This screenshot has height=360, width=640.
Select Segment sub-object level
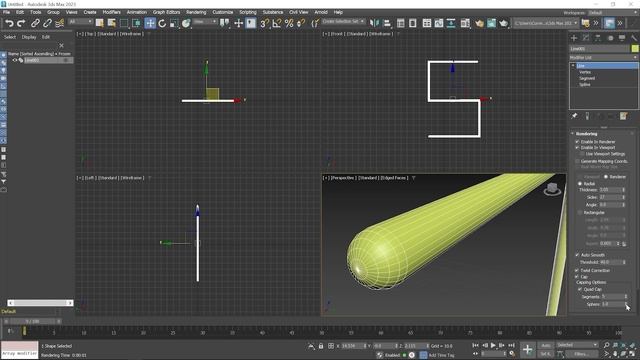[x=587, y=78]
